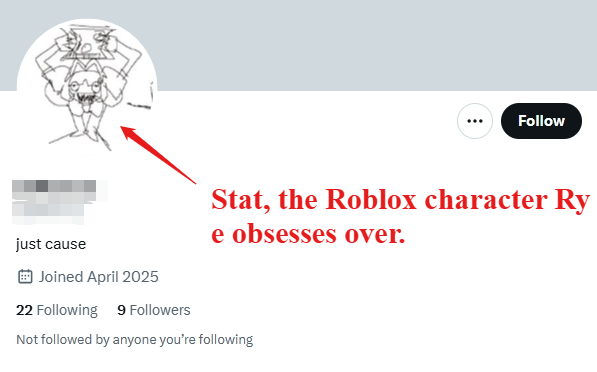597x372 pixels.
Task: Click the 'just cause' bio text
Action: click(x=51, y=244)
